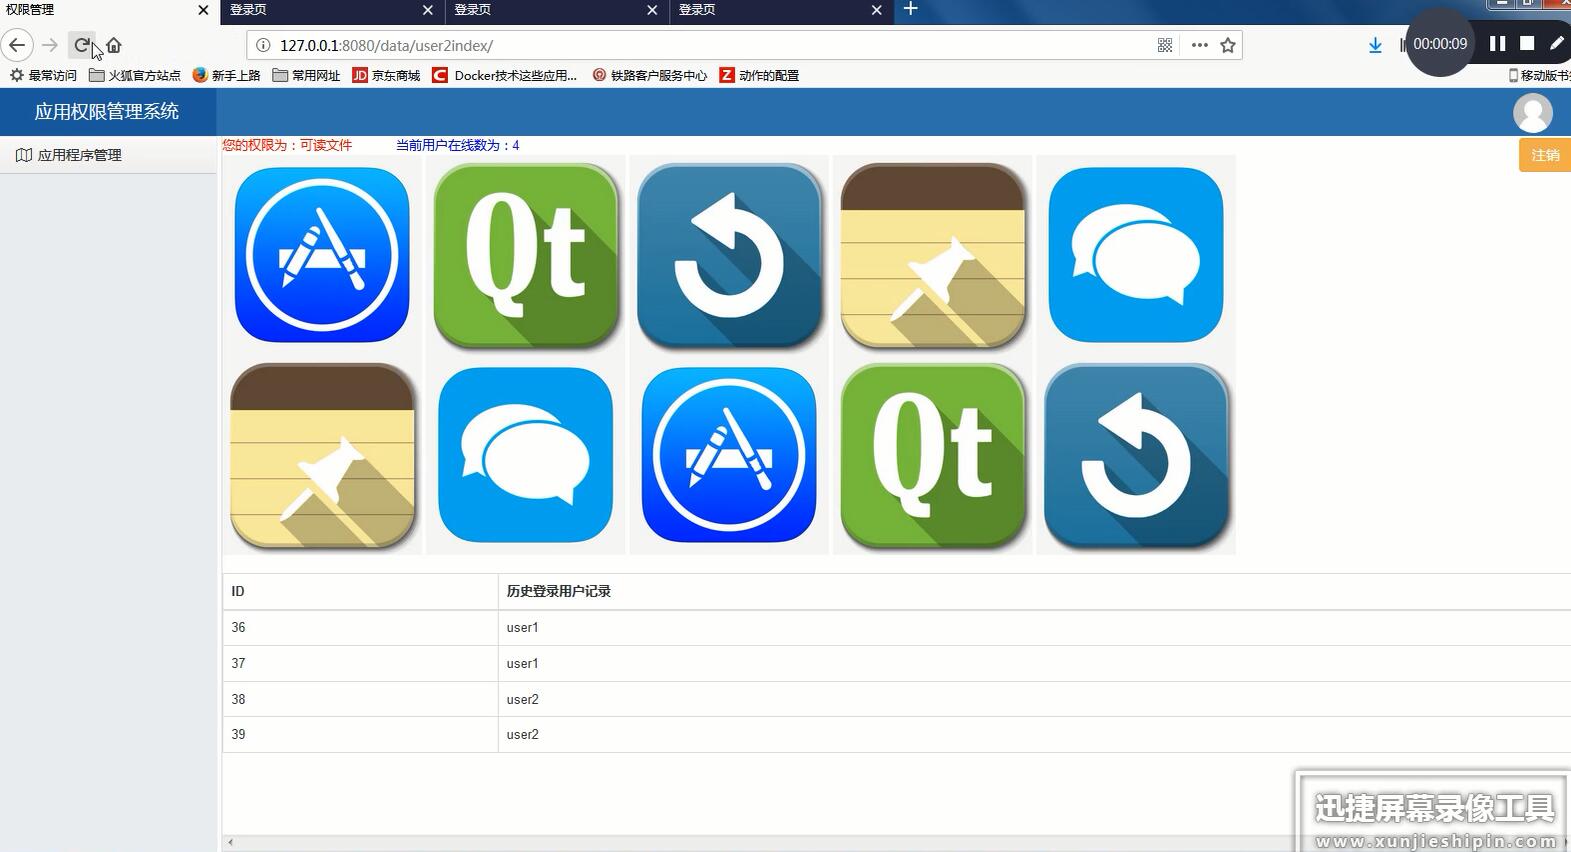
Task: Open the downloads arrow icon
Action: pyautogui.click(x=1375, y=45)
